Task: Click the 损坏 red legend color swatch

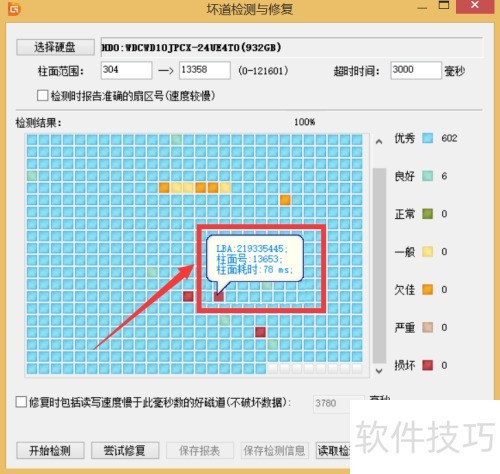Action: 427,365
